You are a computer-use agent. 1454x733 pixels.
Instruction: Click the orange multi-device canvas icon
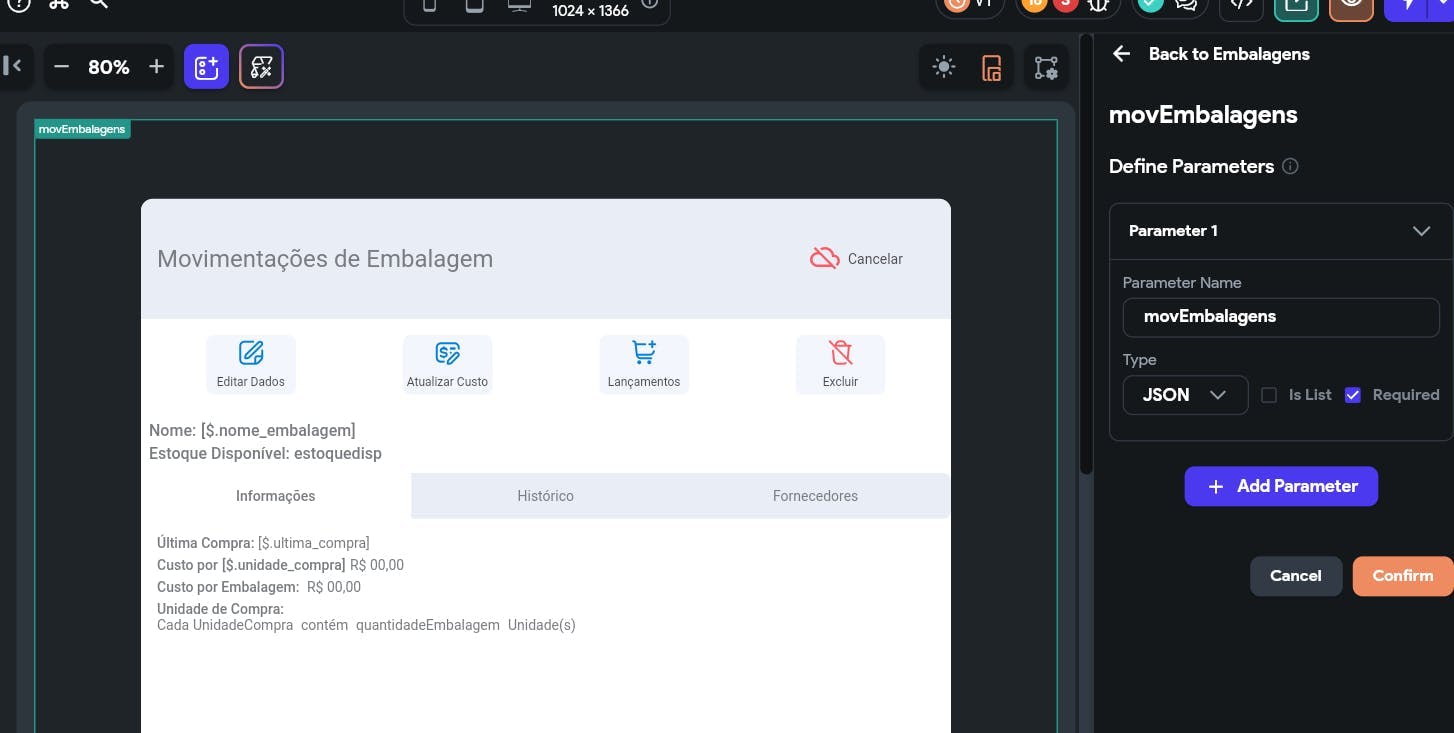991,68
